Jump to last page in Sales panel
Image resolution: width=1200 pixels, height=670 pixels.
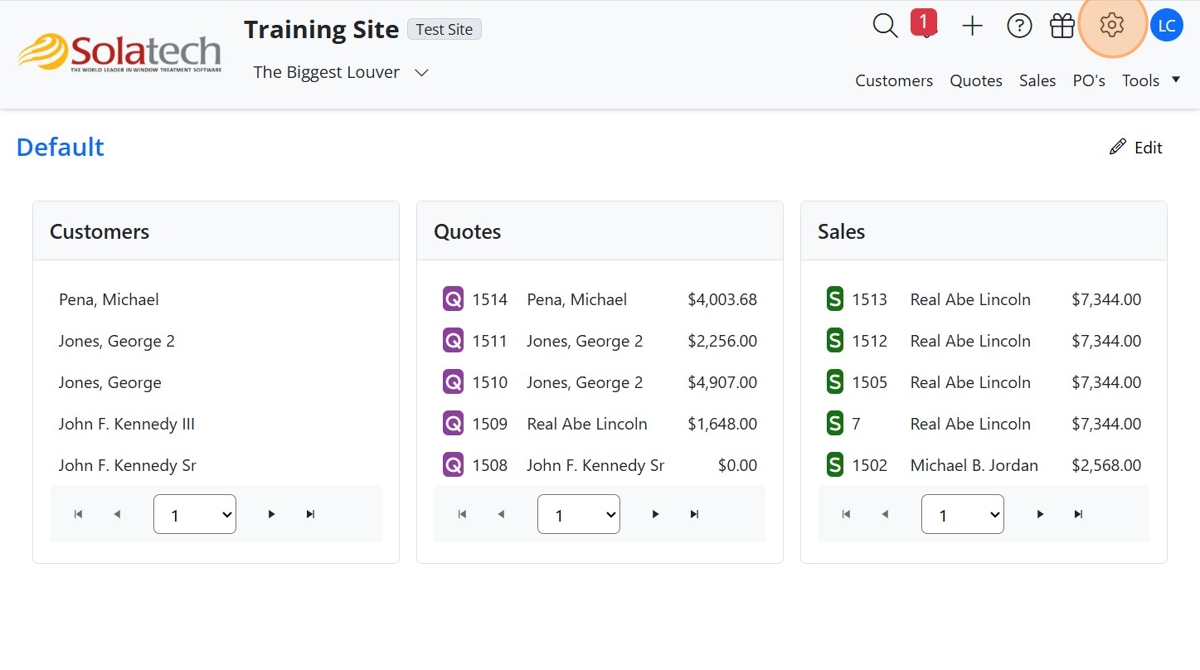pos(1078,514)
